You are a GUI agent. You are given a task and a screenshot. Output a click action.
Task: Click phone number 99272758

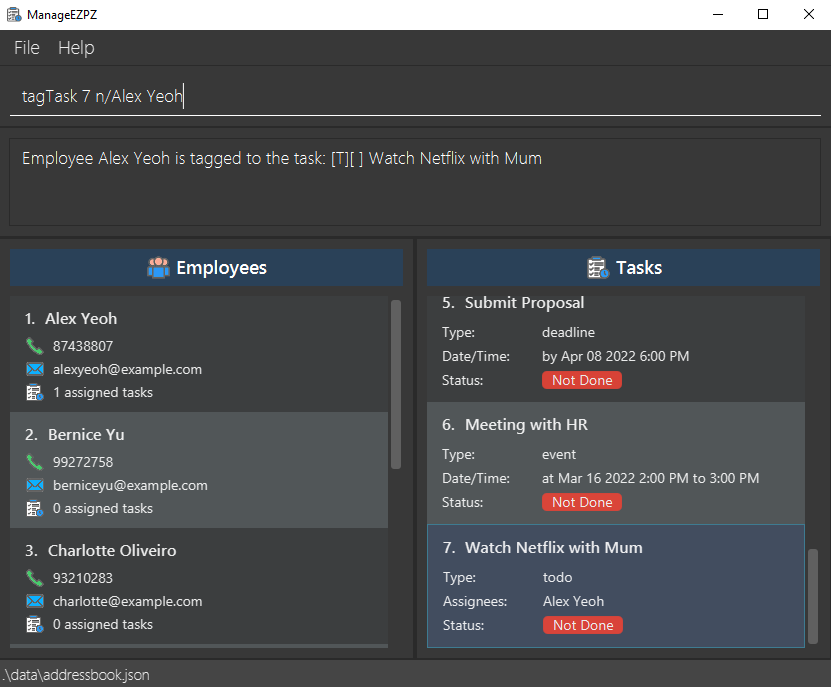pos(83,462)
